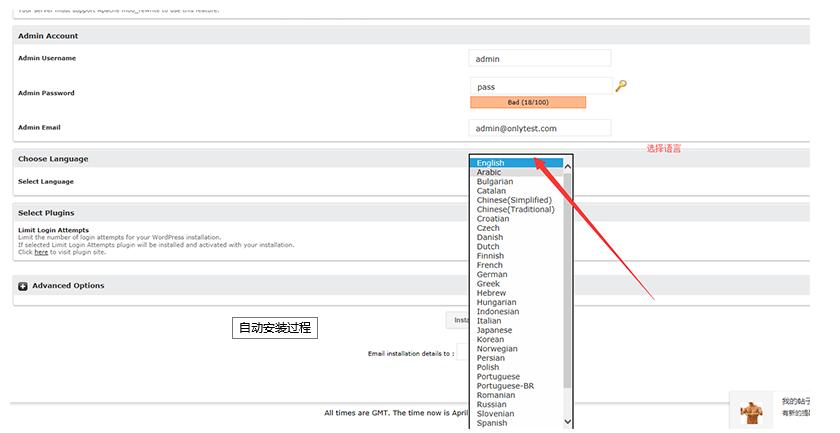Choose Hebrew from the language list
The width and height of the screenshot is (840, 433).
(x=516, y=293)
